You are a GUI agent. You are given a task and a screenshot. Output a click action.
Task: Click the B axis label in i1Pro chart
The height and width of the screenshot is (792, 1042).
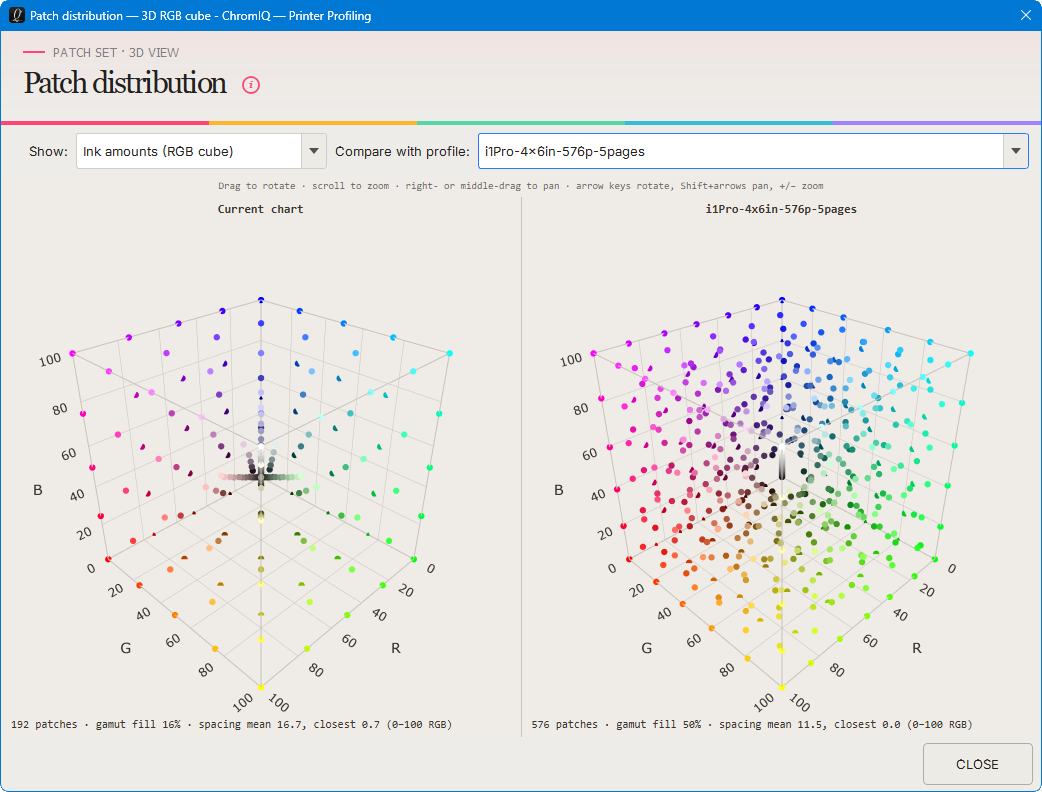pos(559,490)
